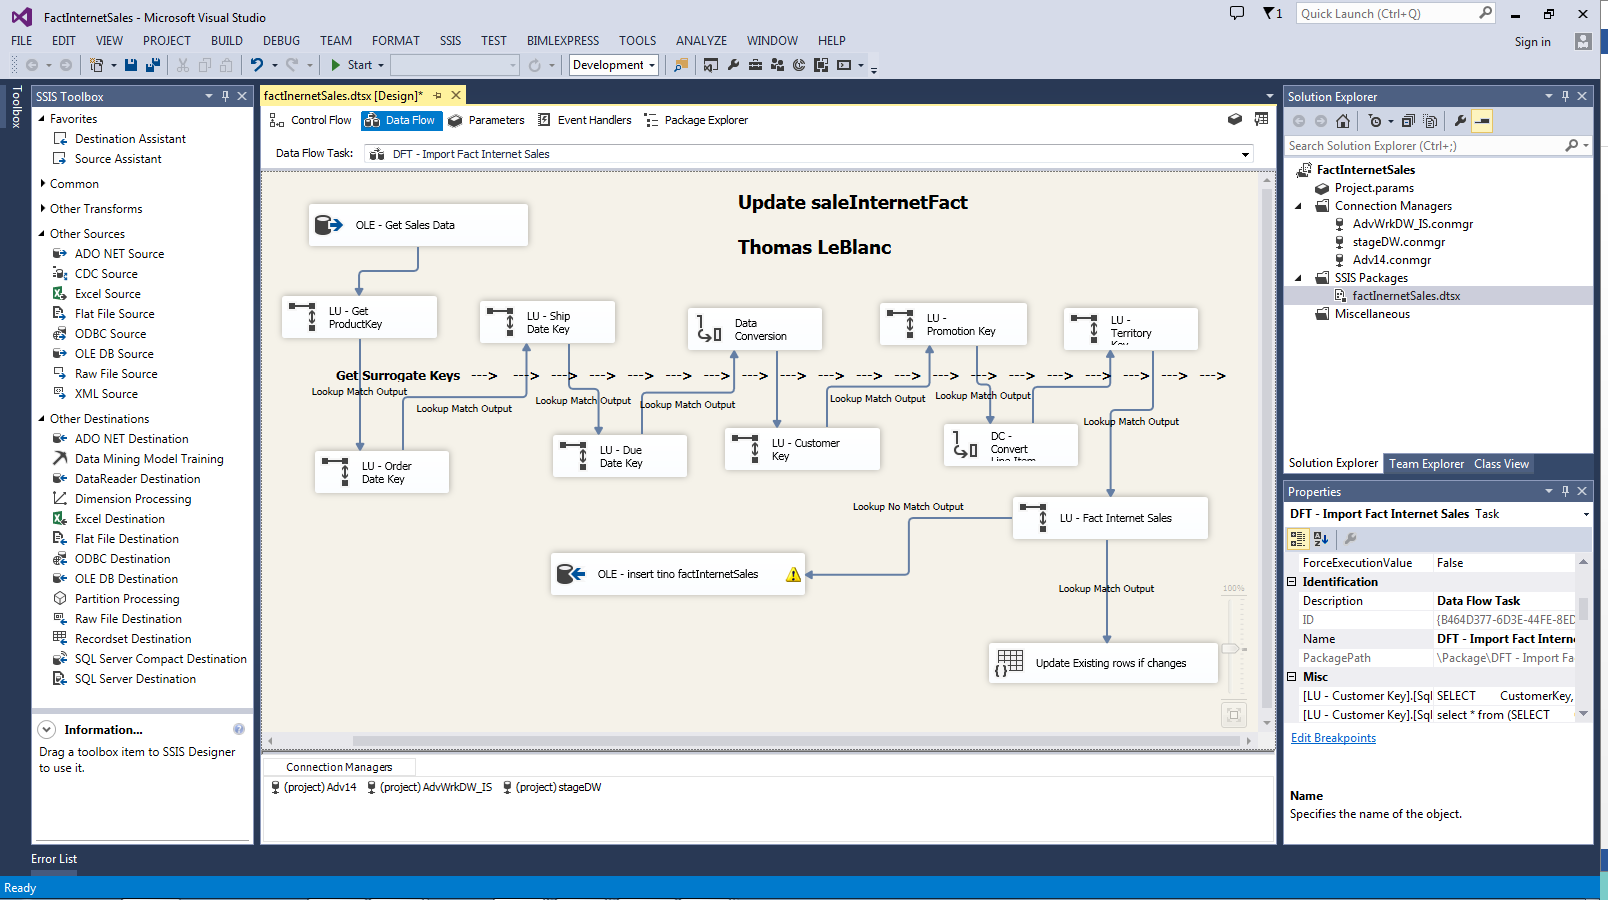Select the Data Conversion component

pos(755,329)
